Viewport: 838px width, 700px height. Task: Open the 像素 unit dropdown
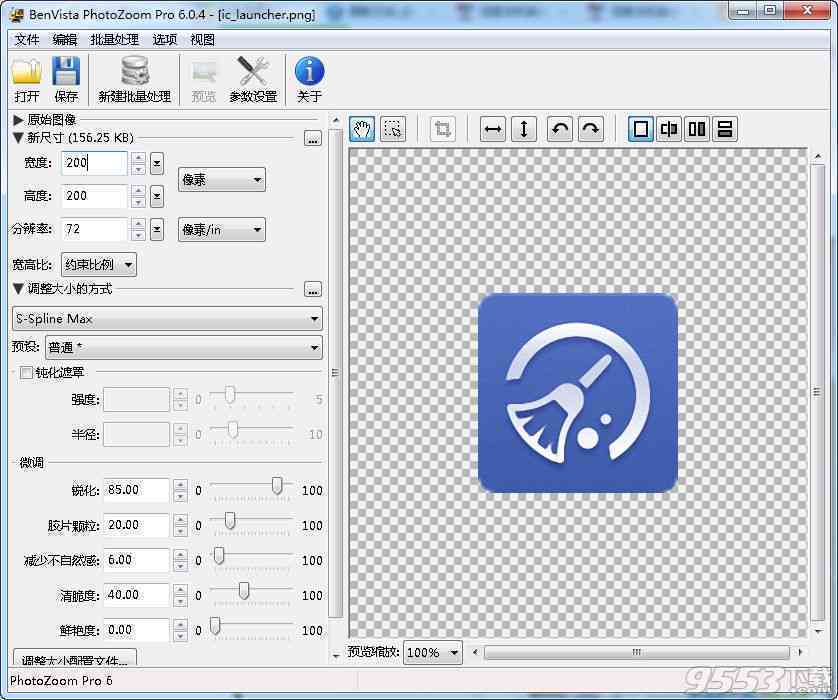click(222, 180)
